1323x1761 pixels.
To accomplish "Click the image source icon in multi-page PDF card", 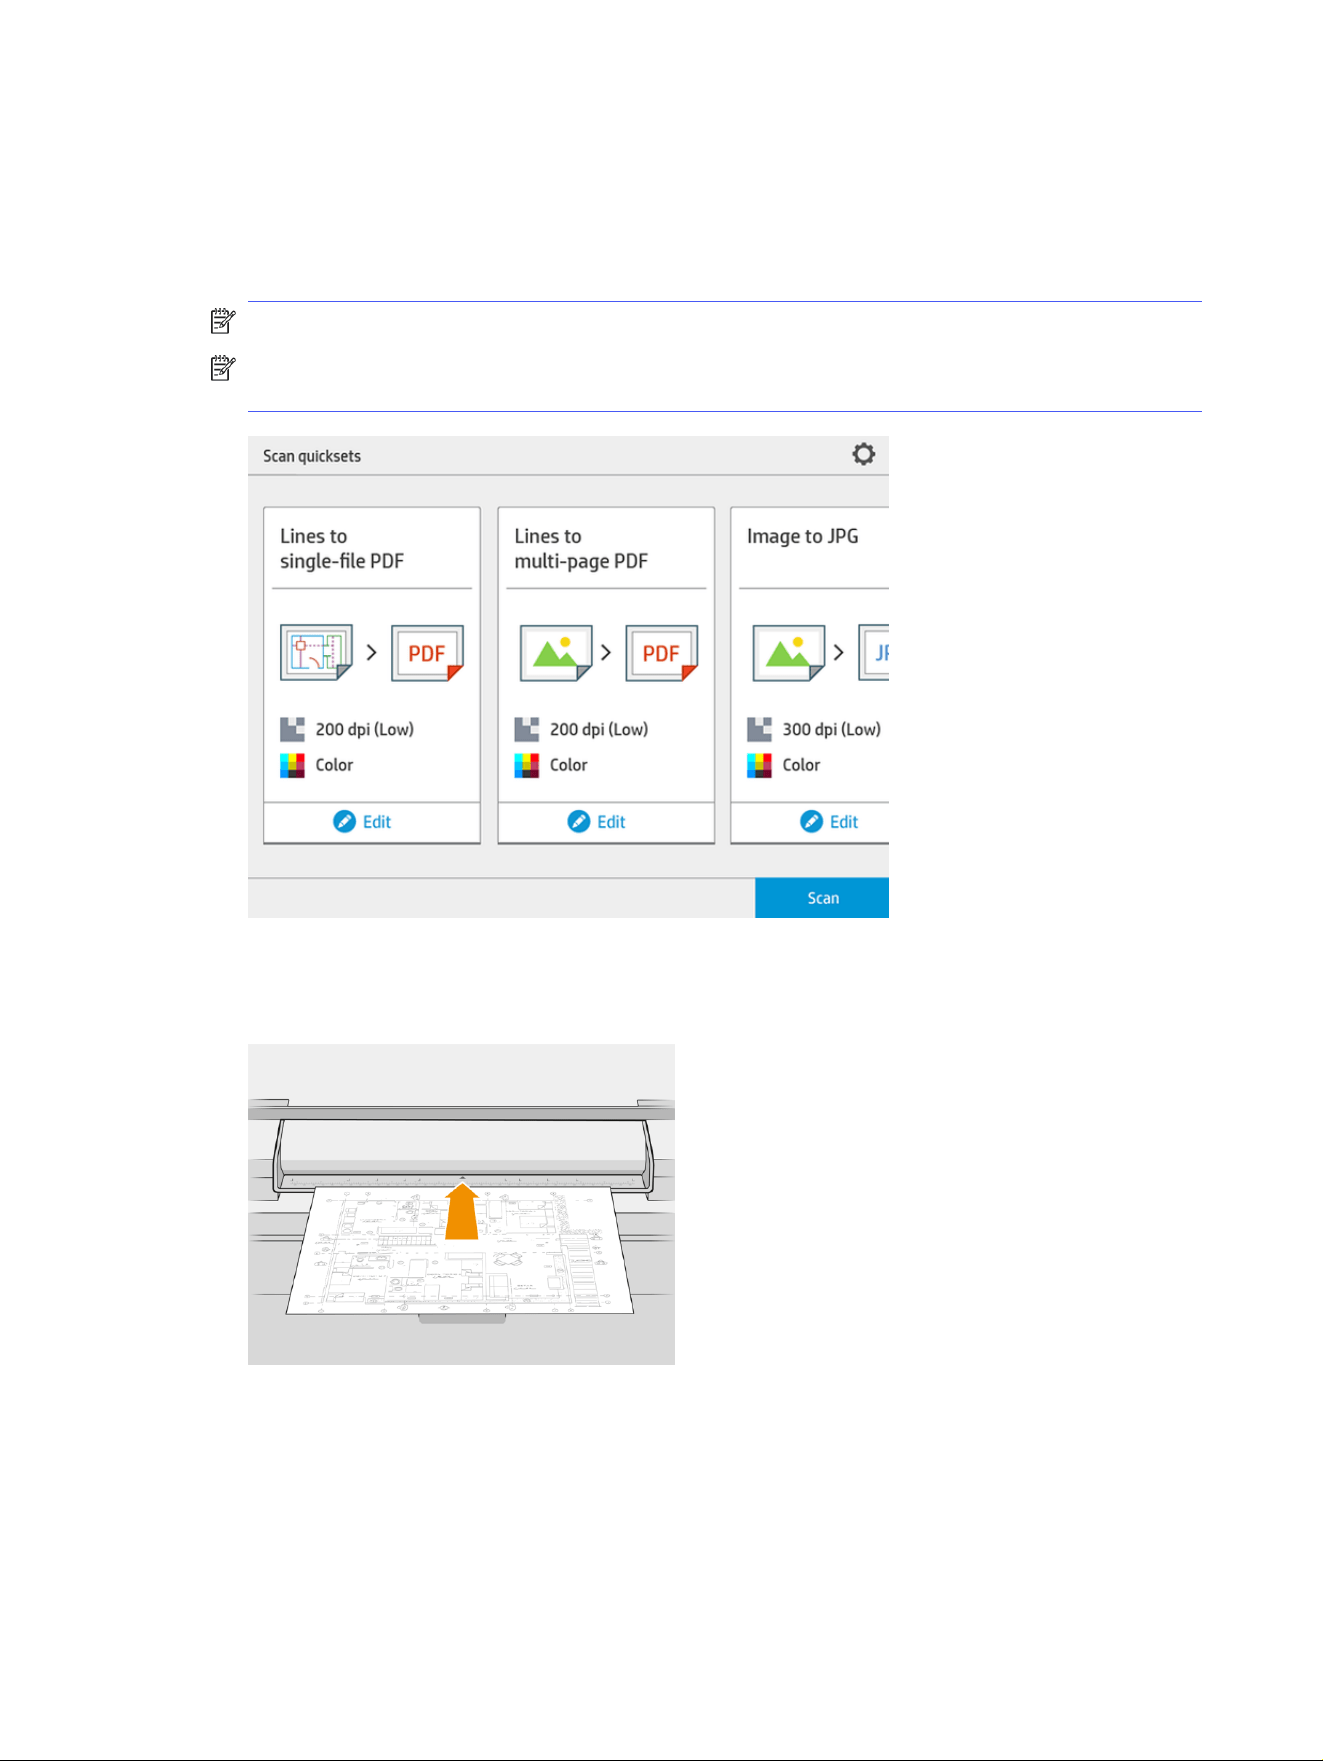I will click(556, 653).
